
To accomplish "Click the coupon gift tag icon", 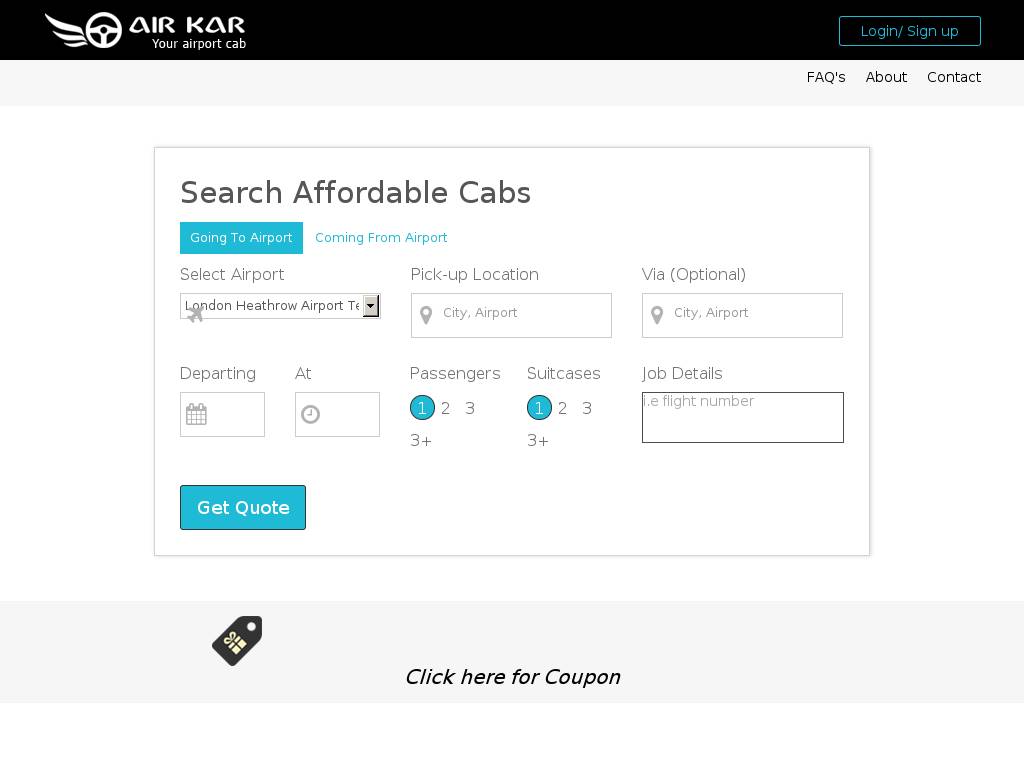I will (x=237, y=640).
